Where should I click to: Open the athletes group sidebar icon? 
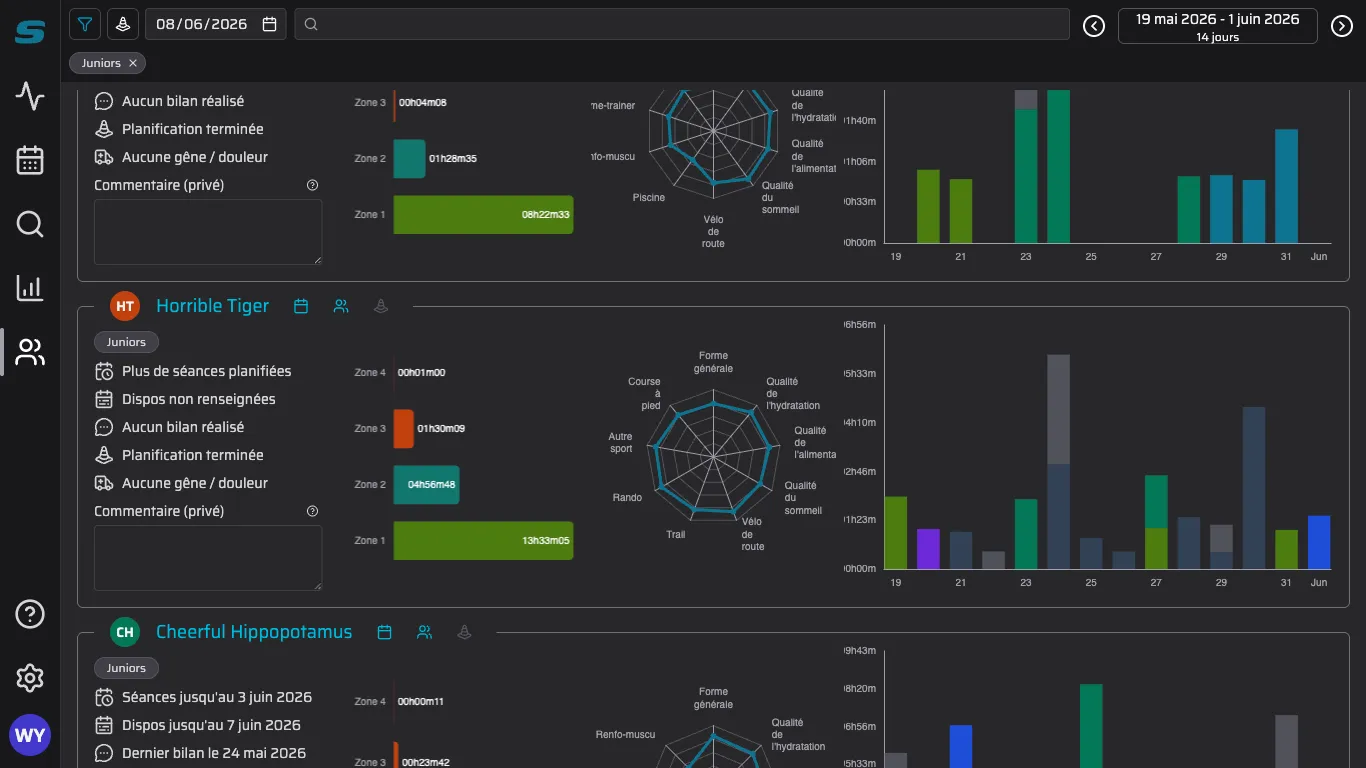[x=30, y=352]
